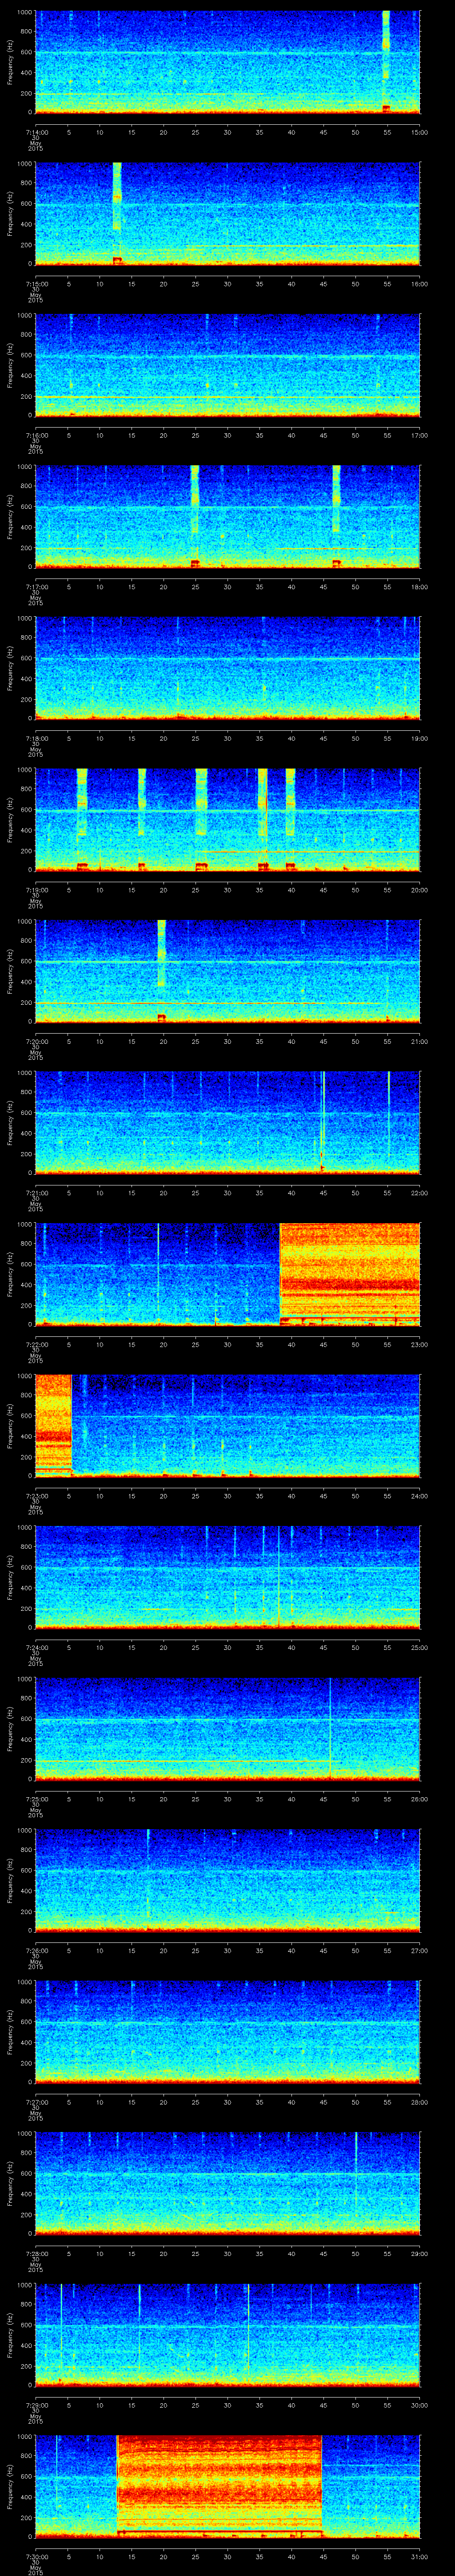Click Frequency (Hz) axis label of 7:30 panel
The height and width of the screenshot is (2576, 455).
(x=10, y=2486)
